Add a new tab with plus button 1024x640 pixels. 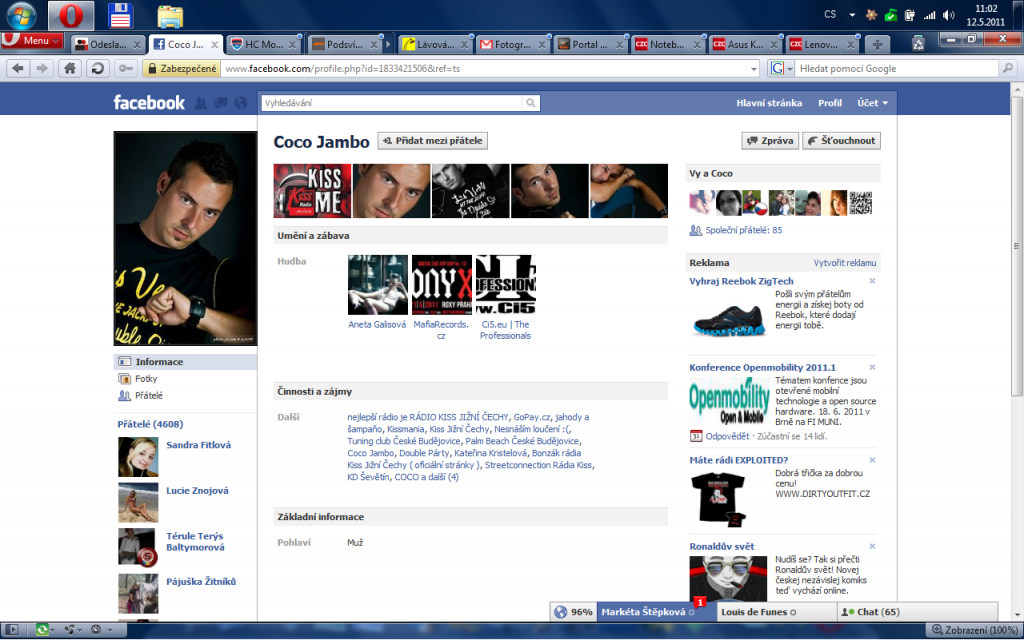[x=877, y=44]
